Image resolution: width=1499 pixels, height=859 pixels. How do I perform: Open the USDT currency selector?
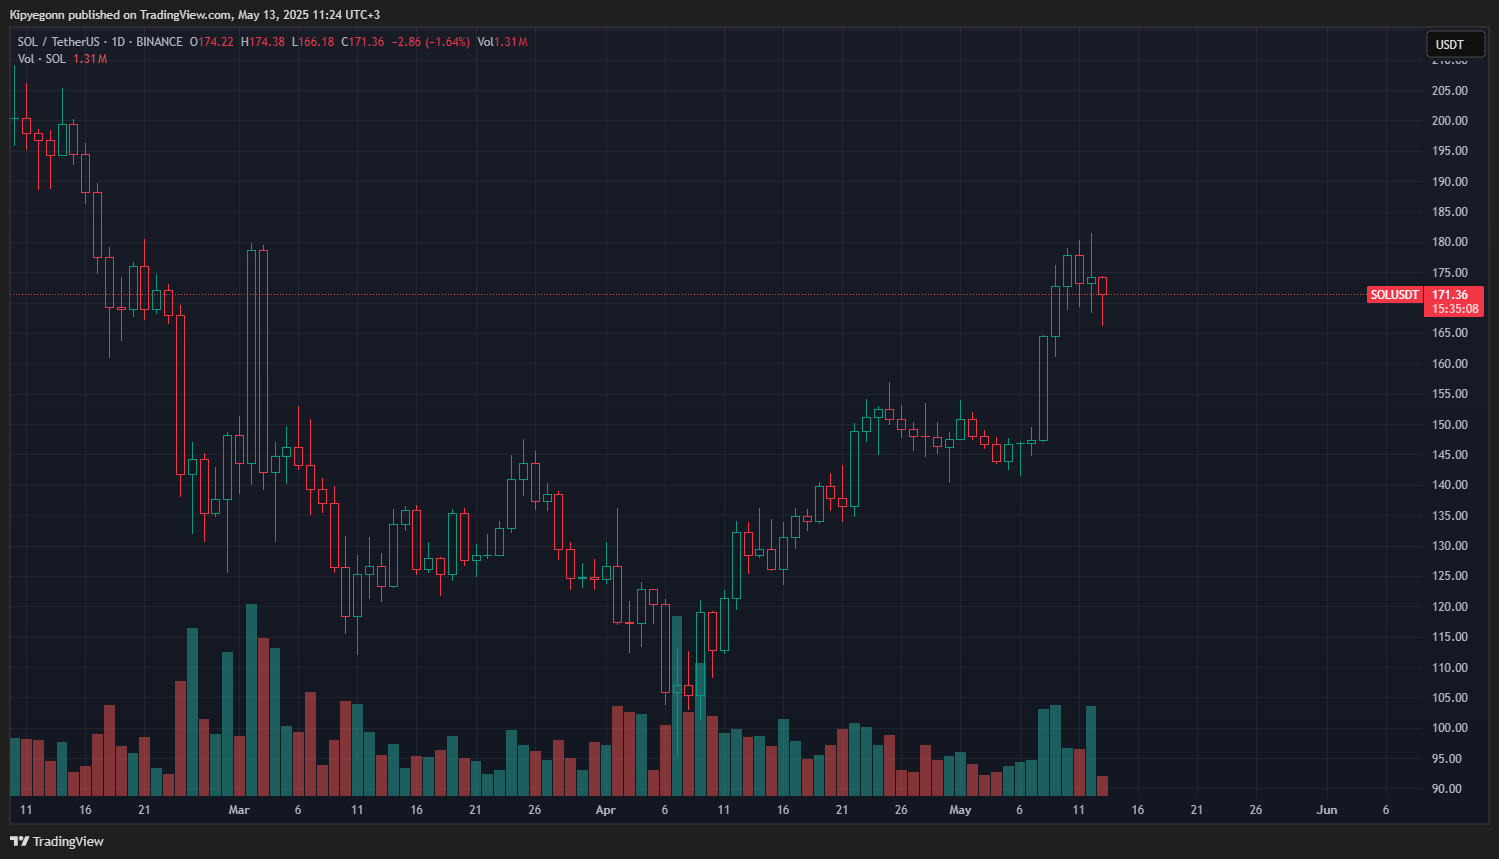(x=1455, y=44)
